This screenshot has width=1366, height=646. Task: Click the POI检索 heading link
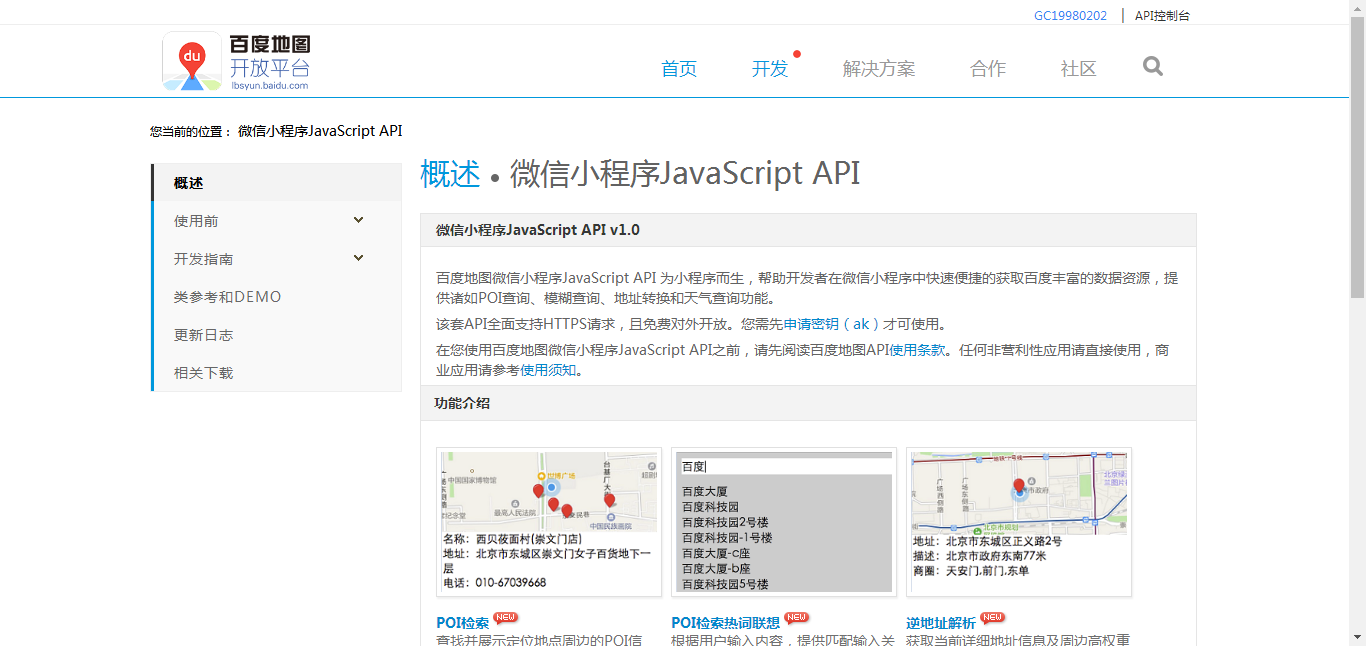pos(463,623)
